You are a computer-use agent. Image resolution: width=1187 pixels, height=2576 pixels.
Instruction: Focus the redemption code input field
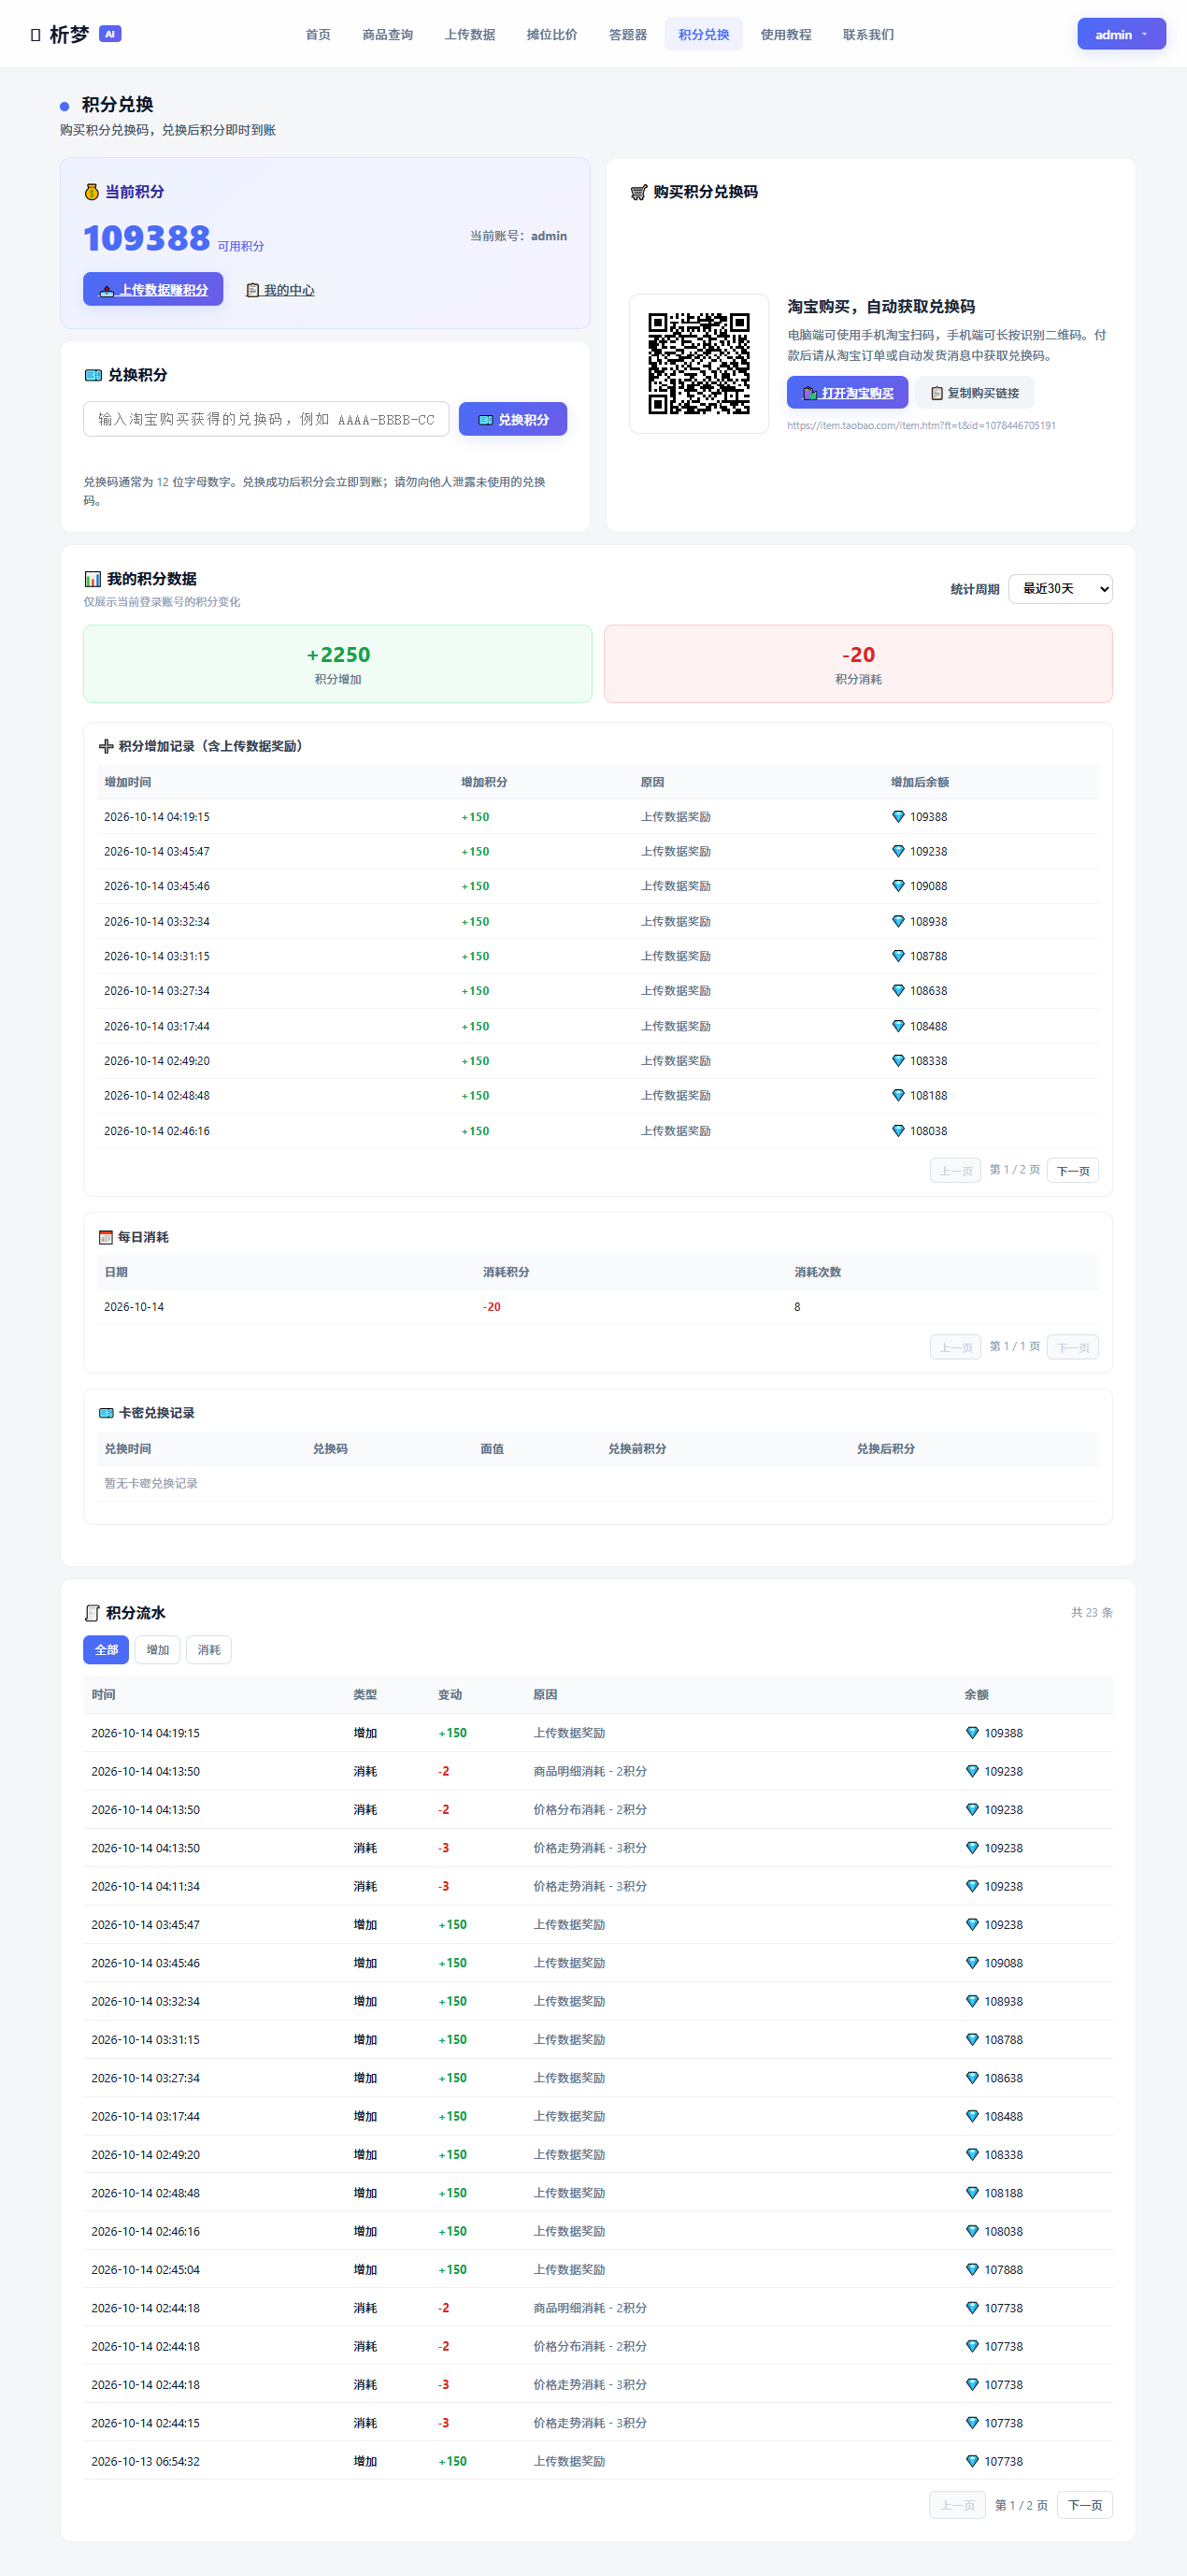(x=266, y=419)
